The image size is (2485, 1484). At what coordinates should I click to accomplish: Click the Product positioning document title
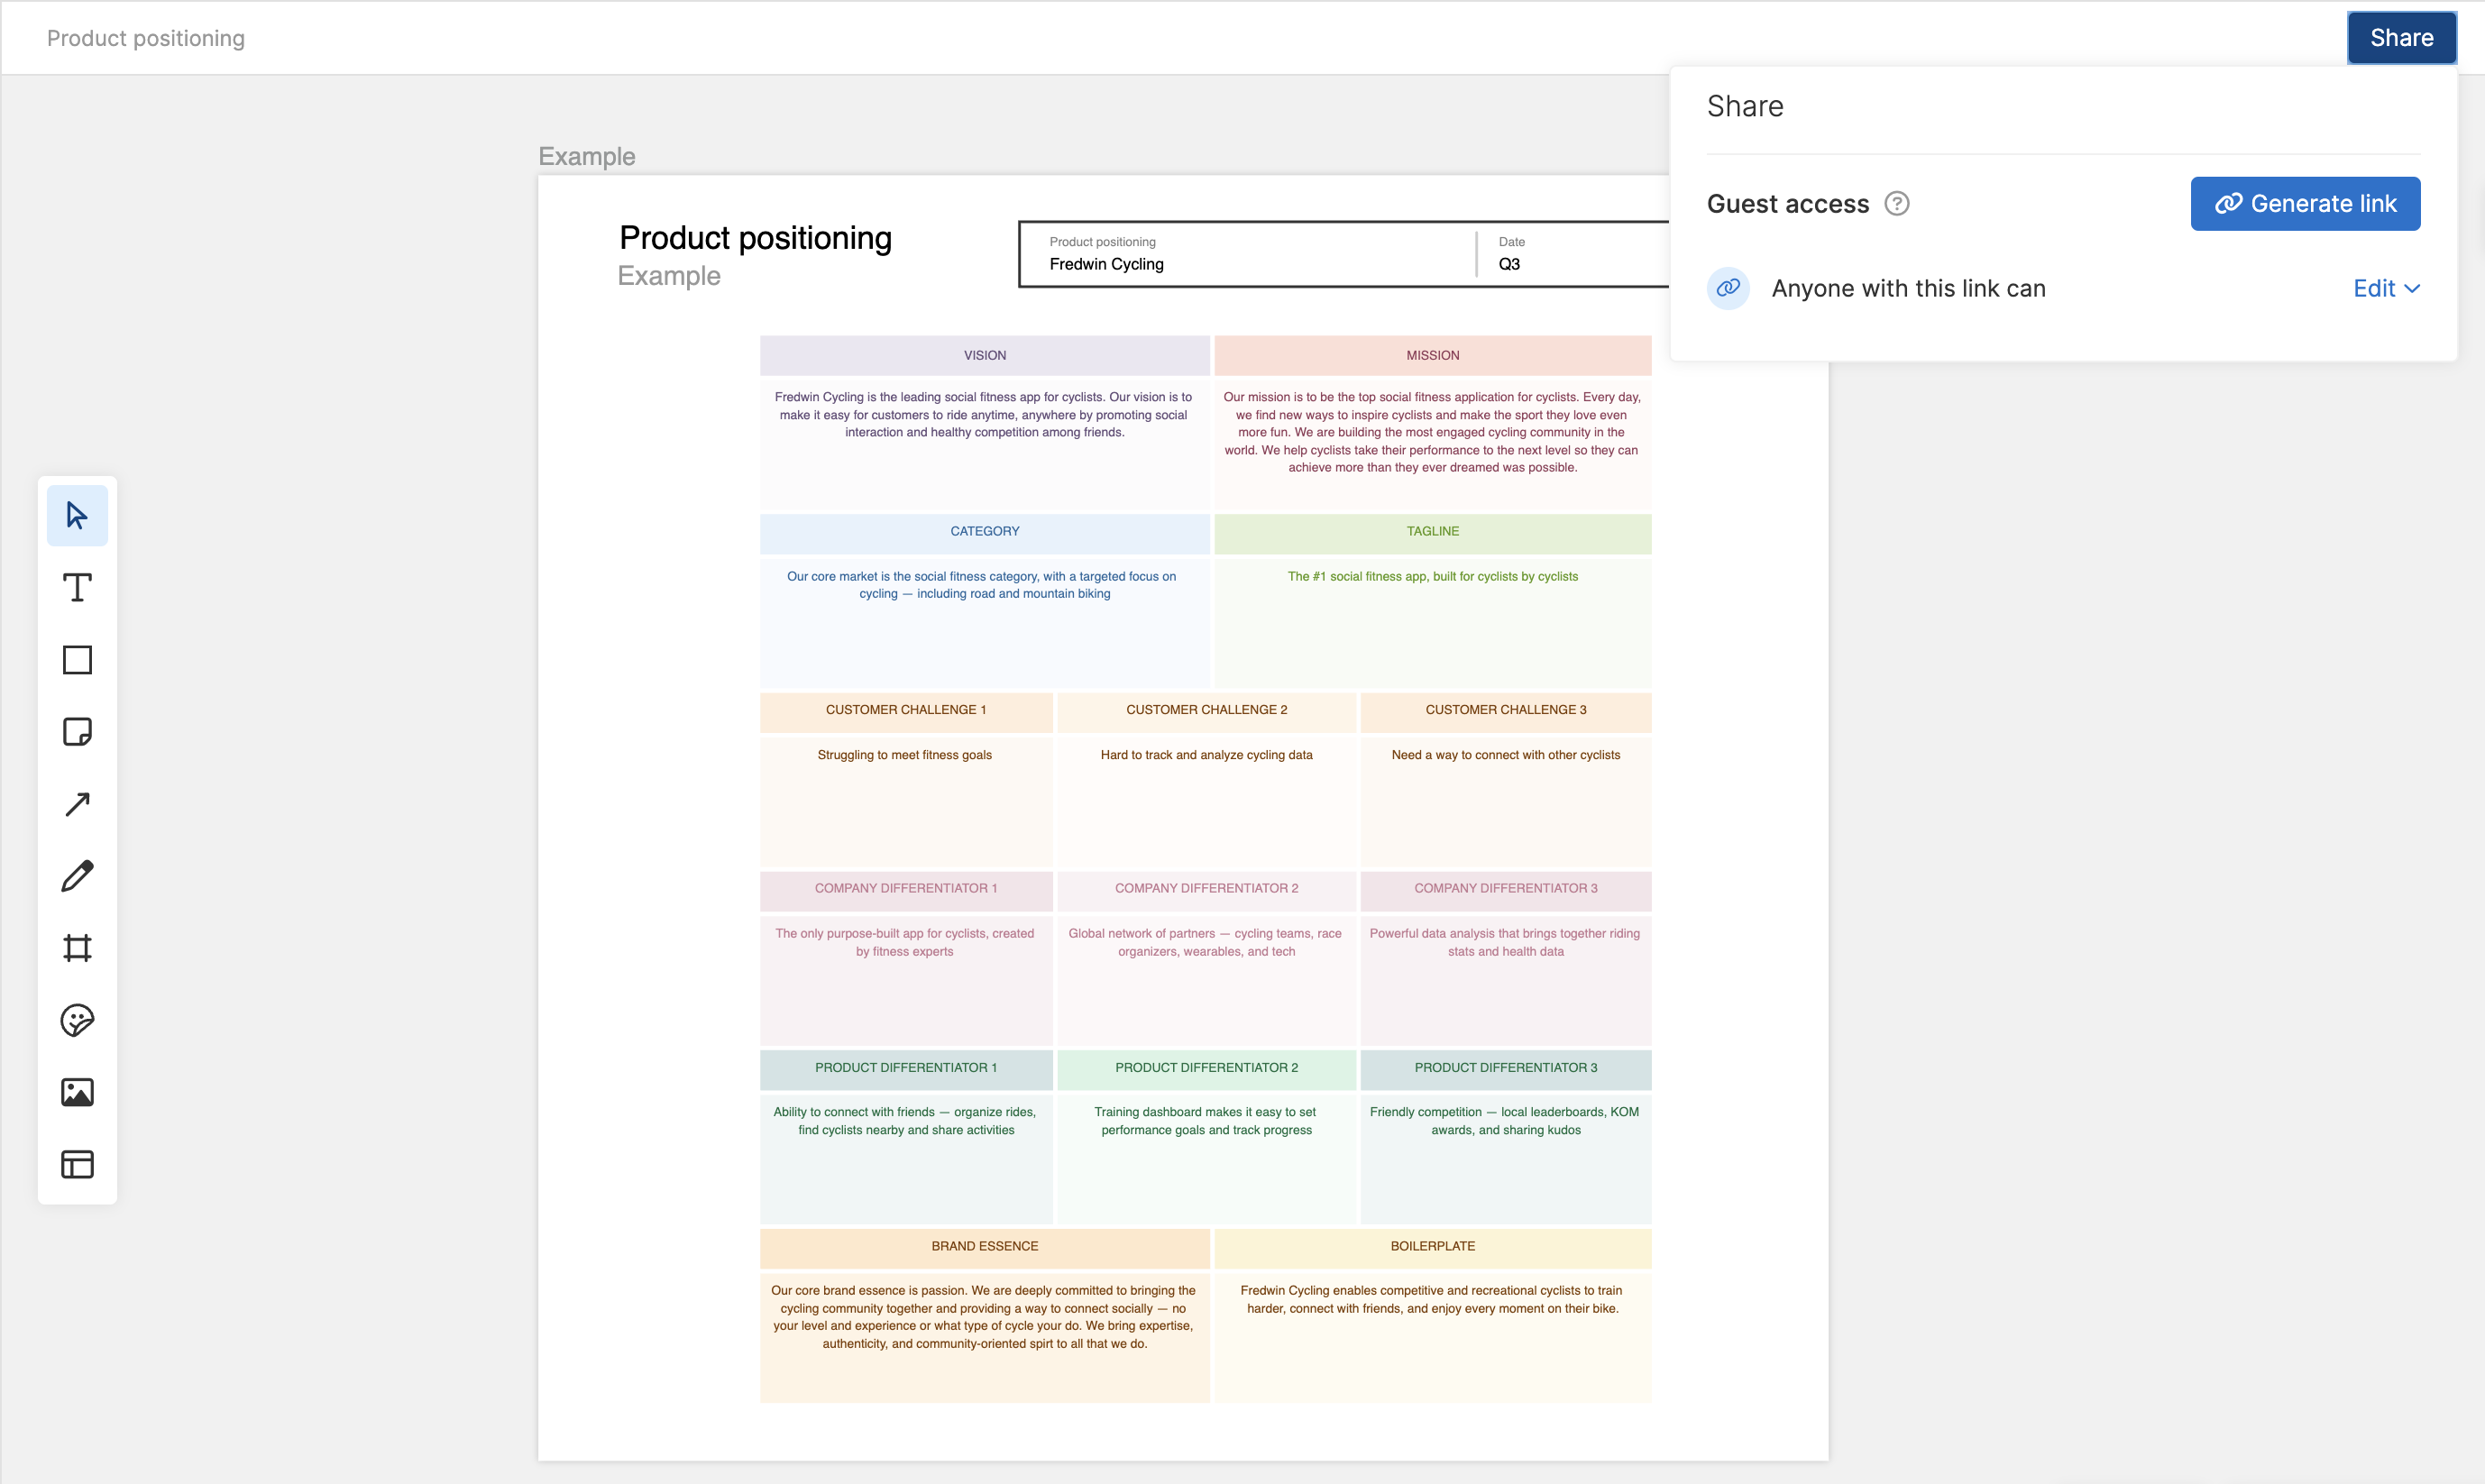(x=146, y=38)
